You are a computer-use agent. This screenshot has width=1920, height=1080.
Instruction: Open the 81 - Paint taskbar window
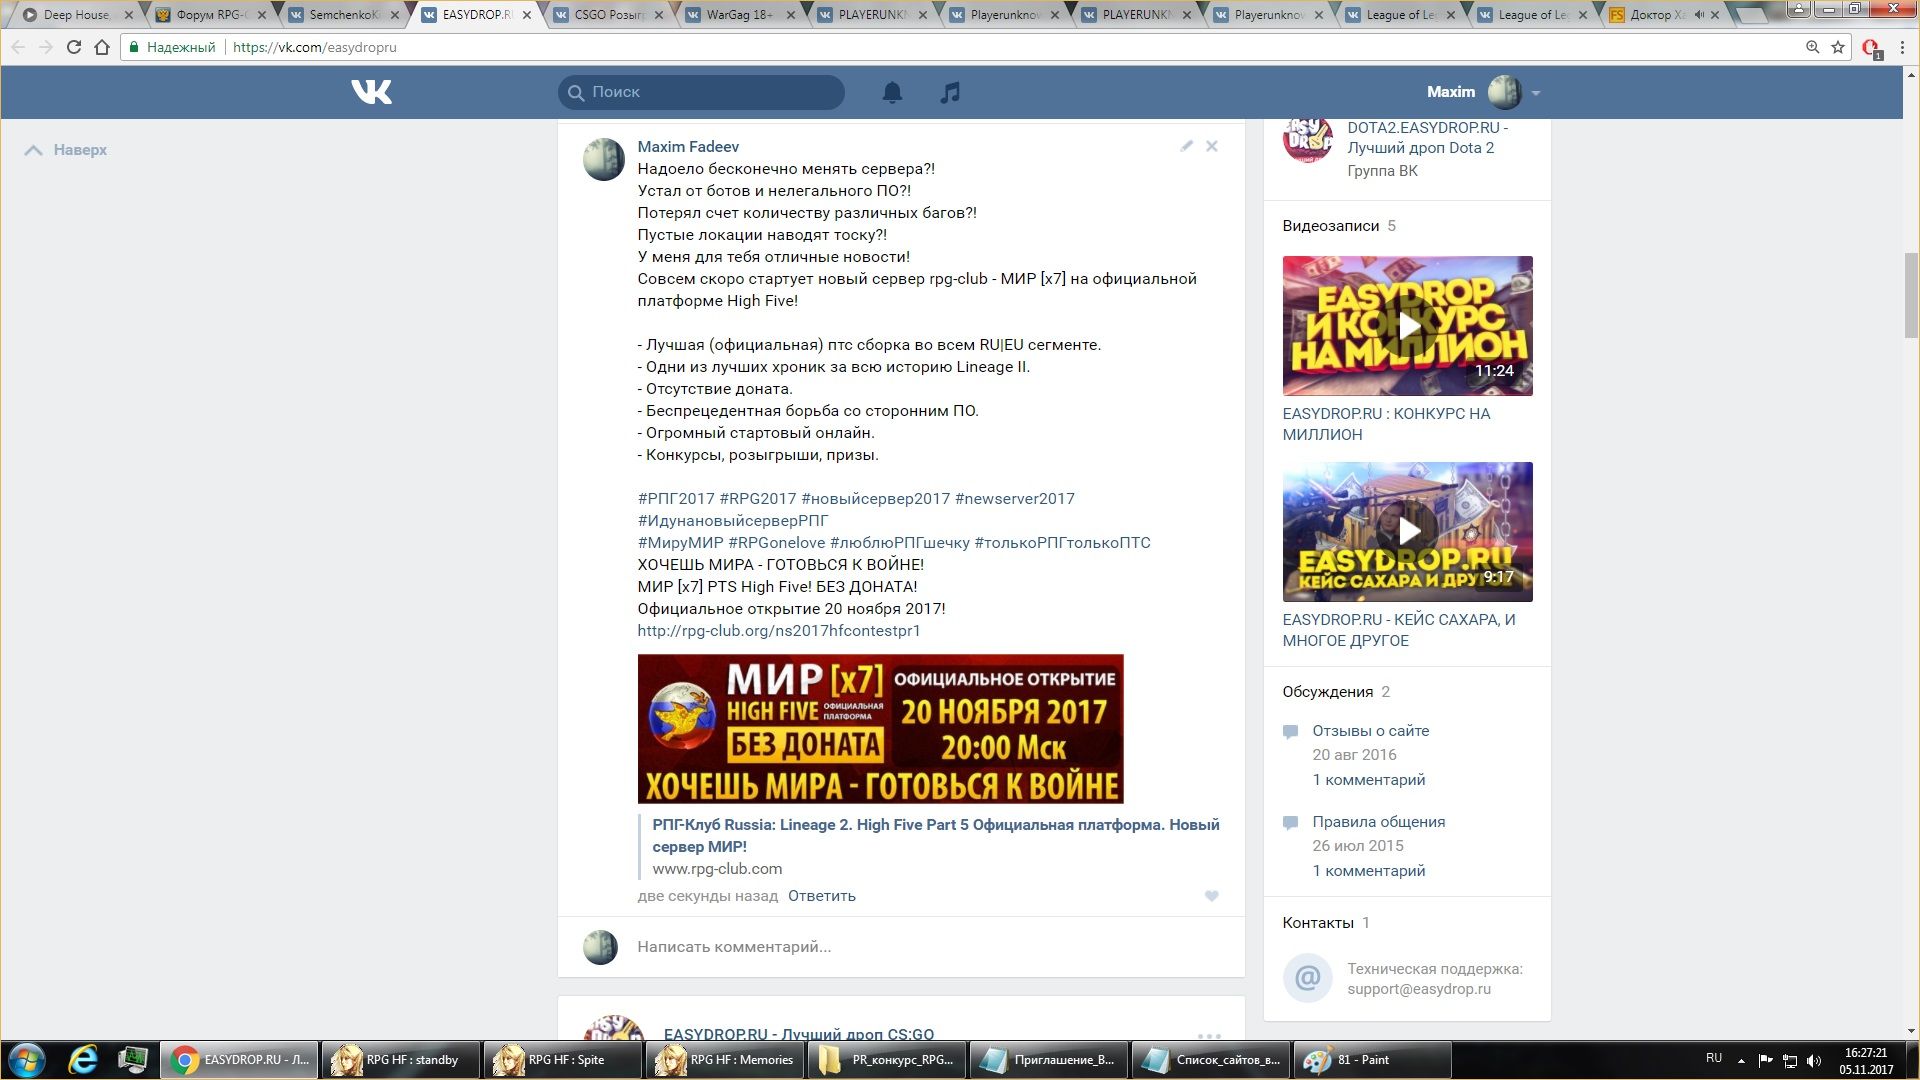1372,1060
